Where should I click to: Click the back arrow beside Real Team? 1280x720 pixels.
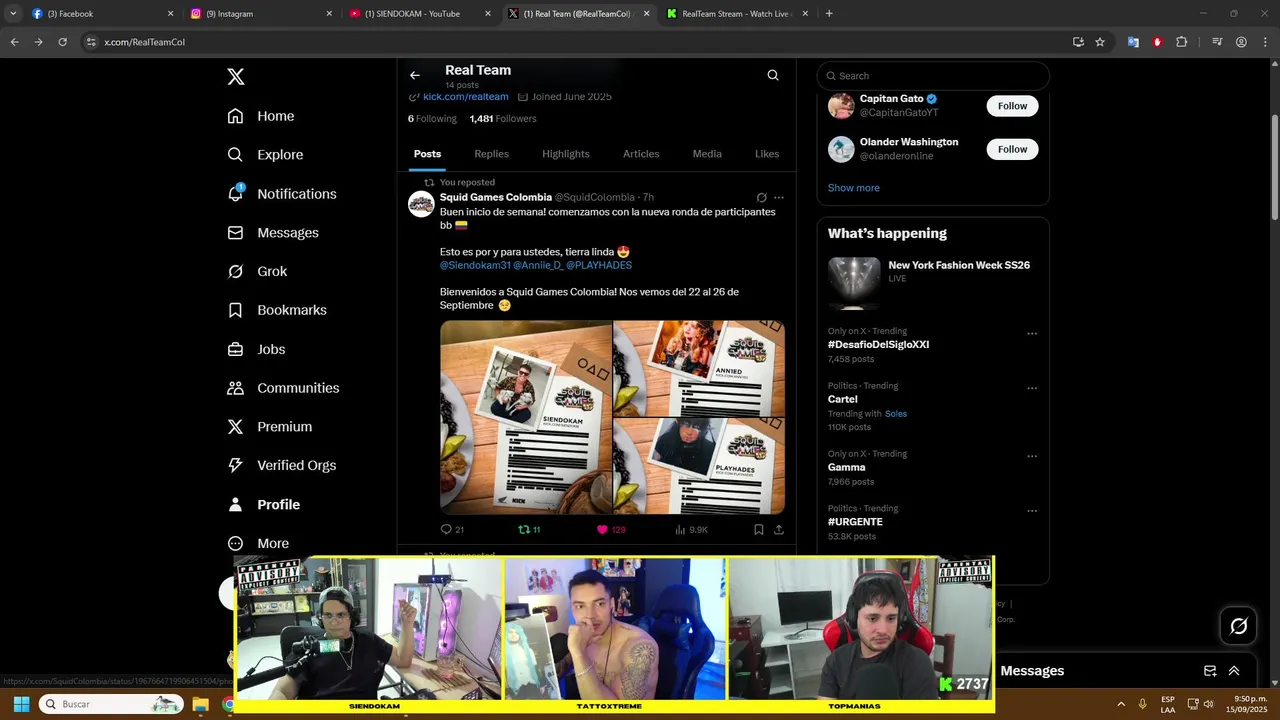(414, 75)
